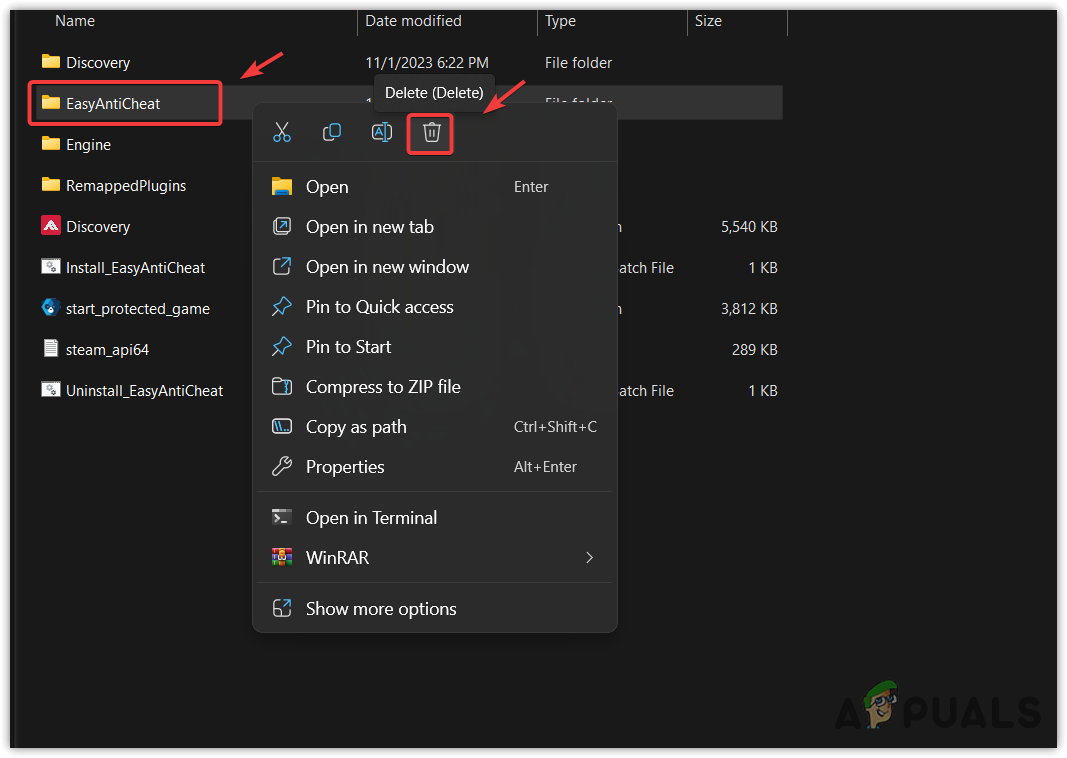Choose Open in new tab
This screenshot has width=1067, height=758.
click(435, 227)
